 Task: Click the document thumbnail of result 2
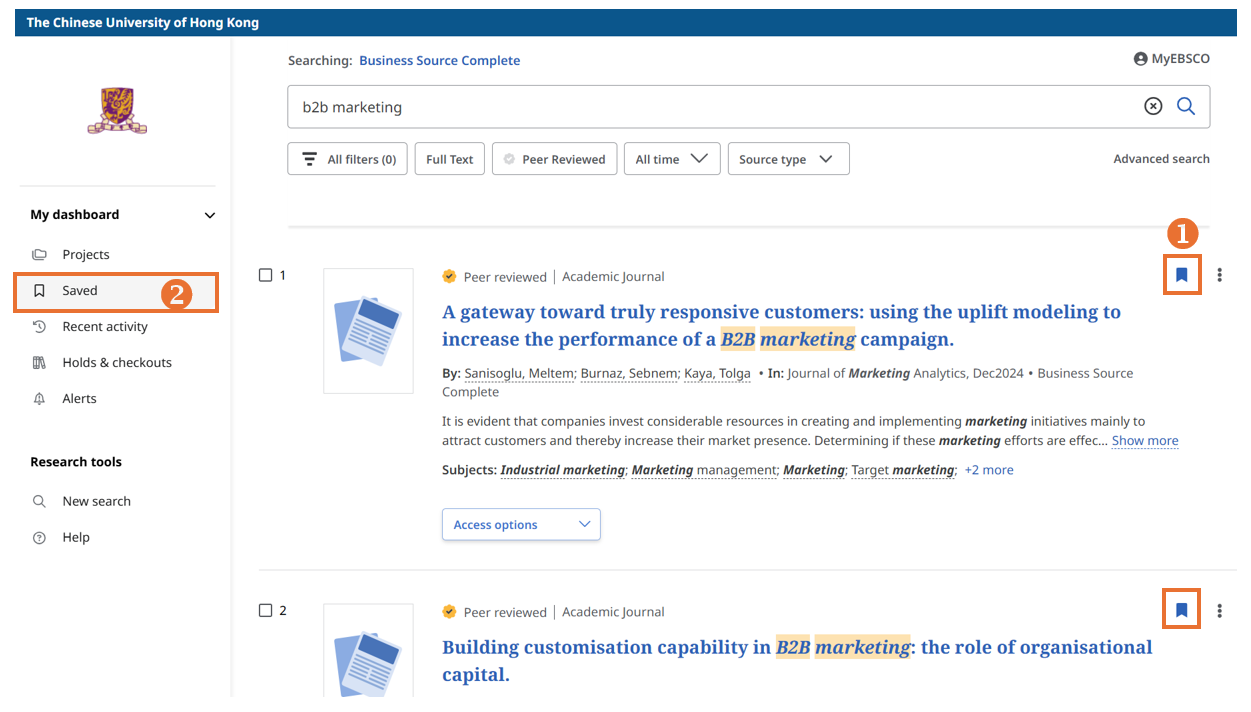click(x=368, y=650)
